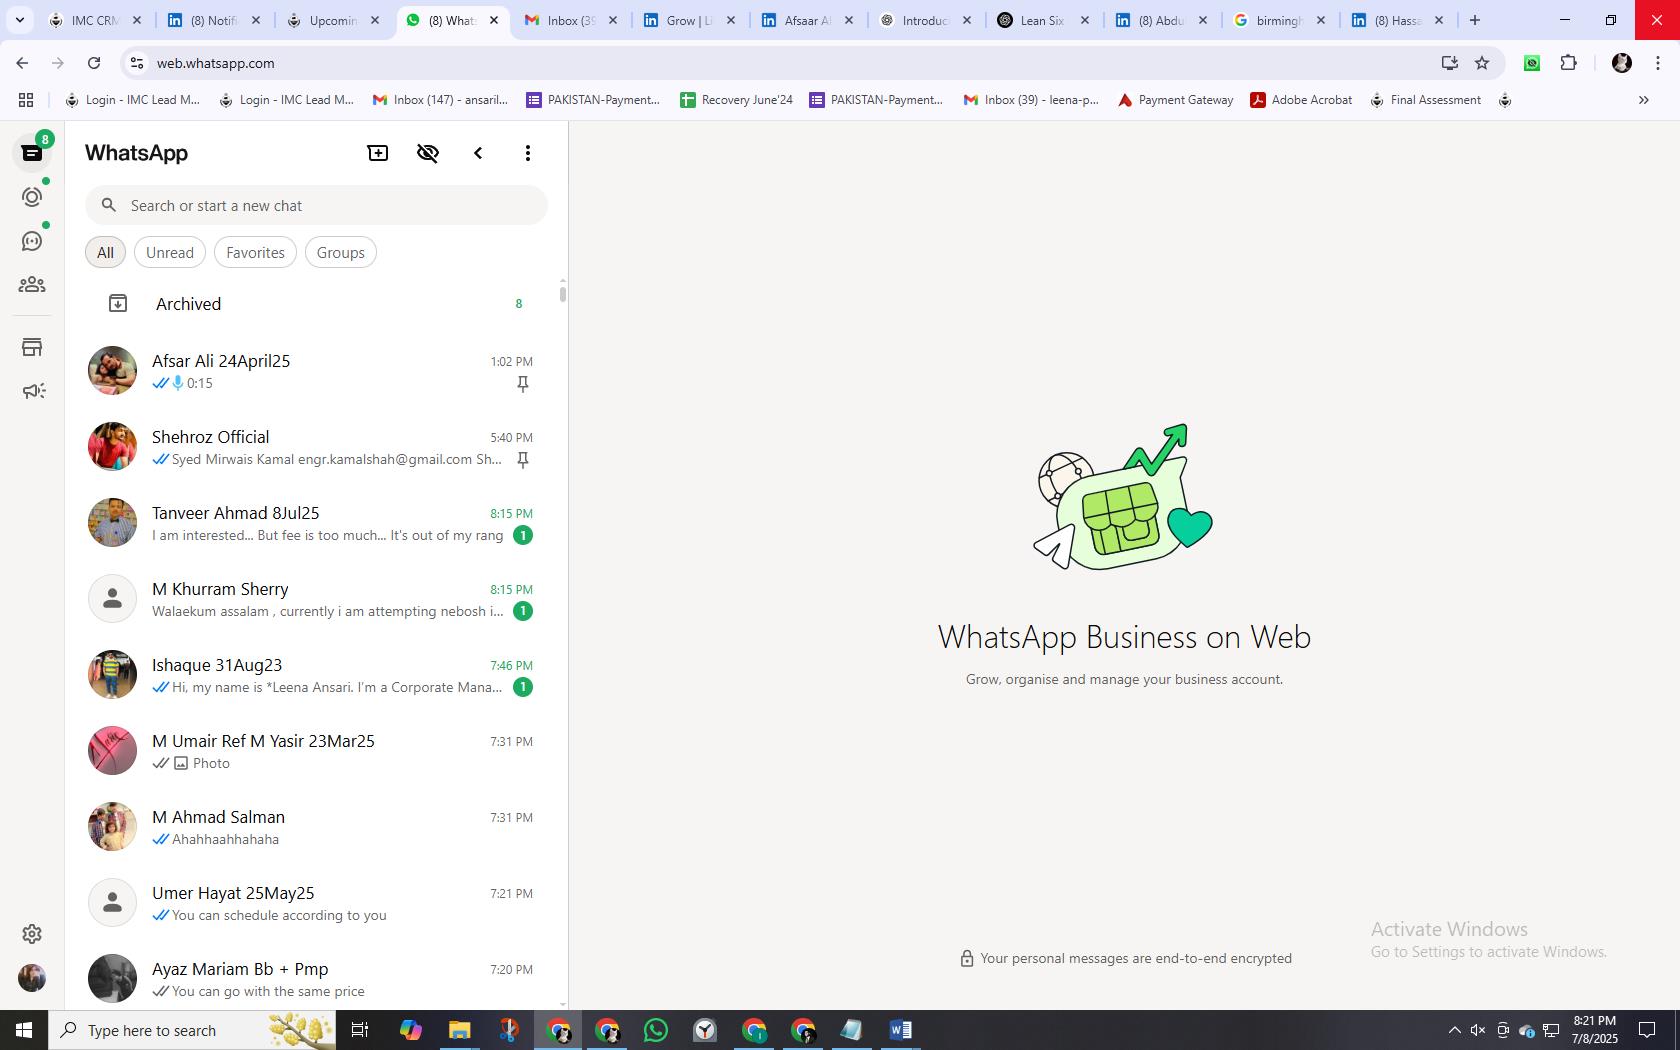Open the Communities icon in sidebar

32,285
